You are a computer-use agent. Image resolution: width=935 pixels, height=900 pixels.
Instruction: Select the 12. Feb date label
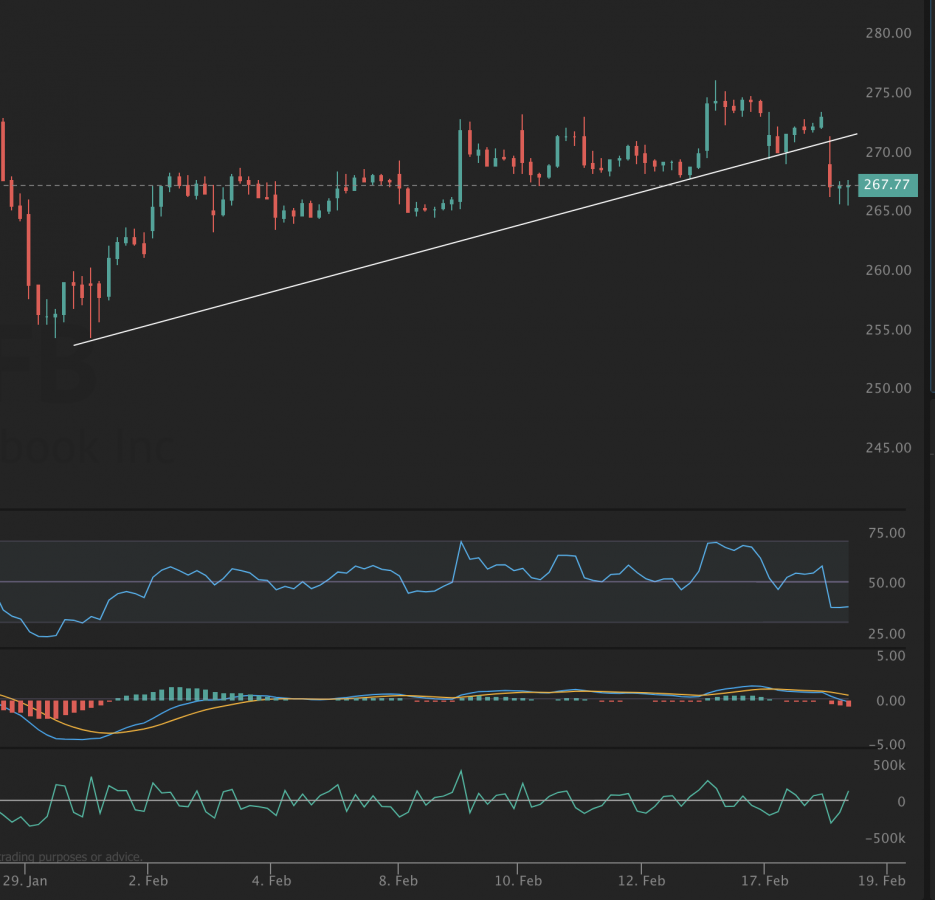pyautogui.click(x=642, y=881)
